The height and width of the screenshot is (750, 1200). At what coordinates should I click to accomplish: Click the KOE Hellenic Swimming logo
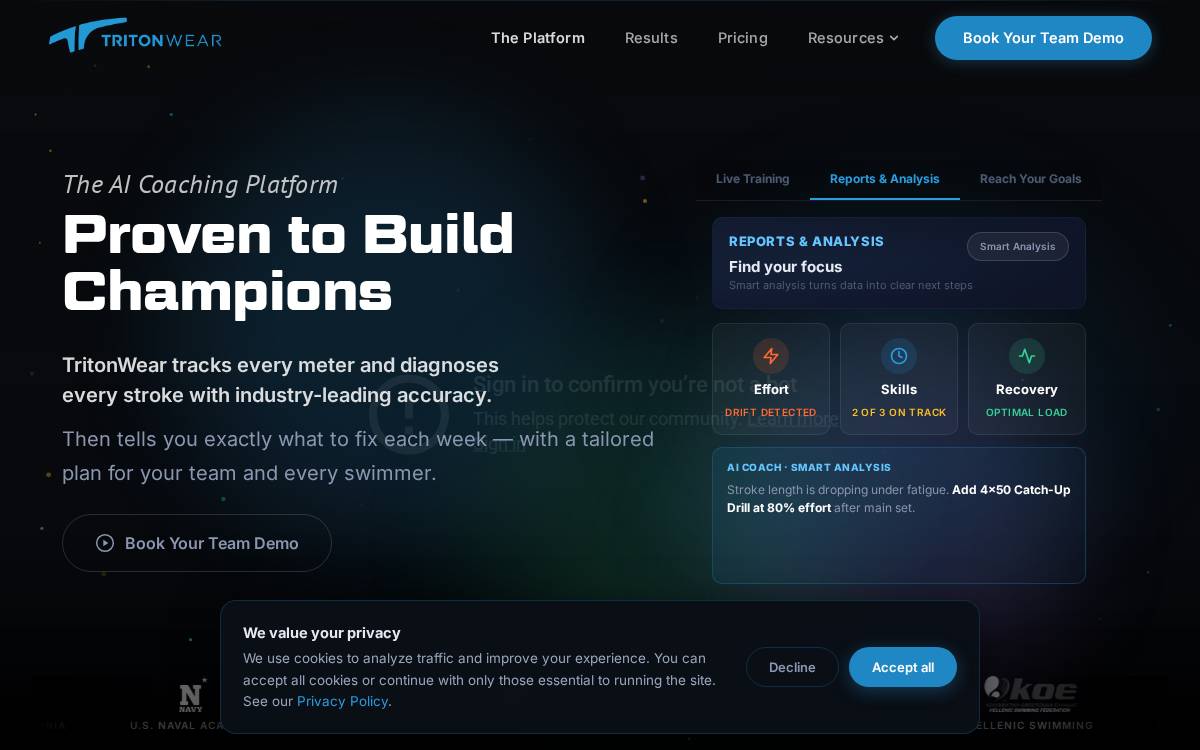[x=1030, y=694]
